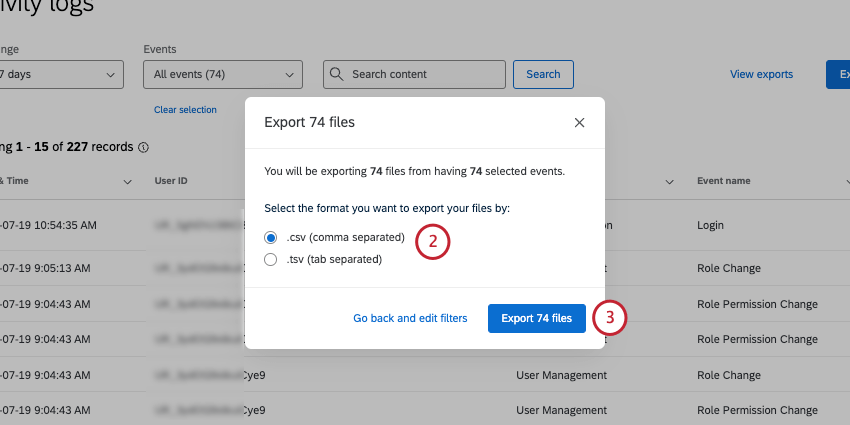Screen dimensions: 850x425
Task: Close the Export 74 files dialog
Action: (x=579, y=123)
